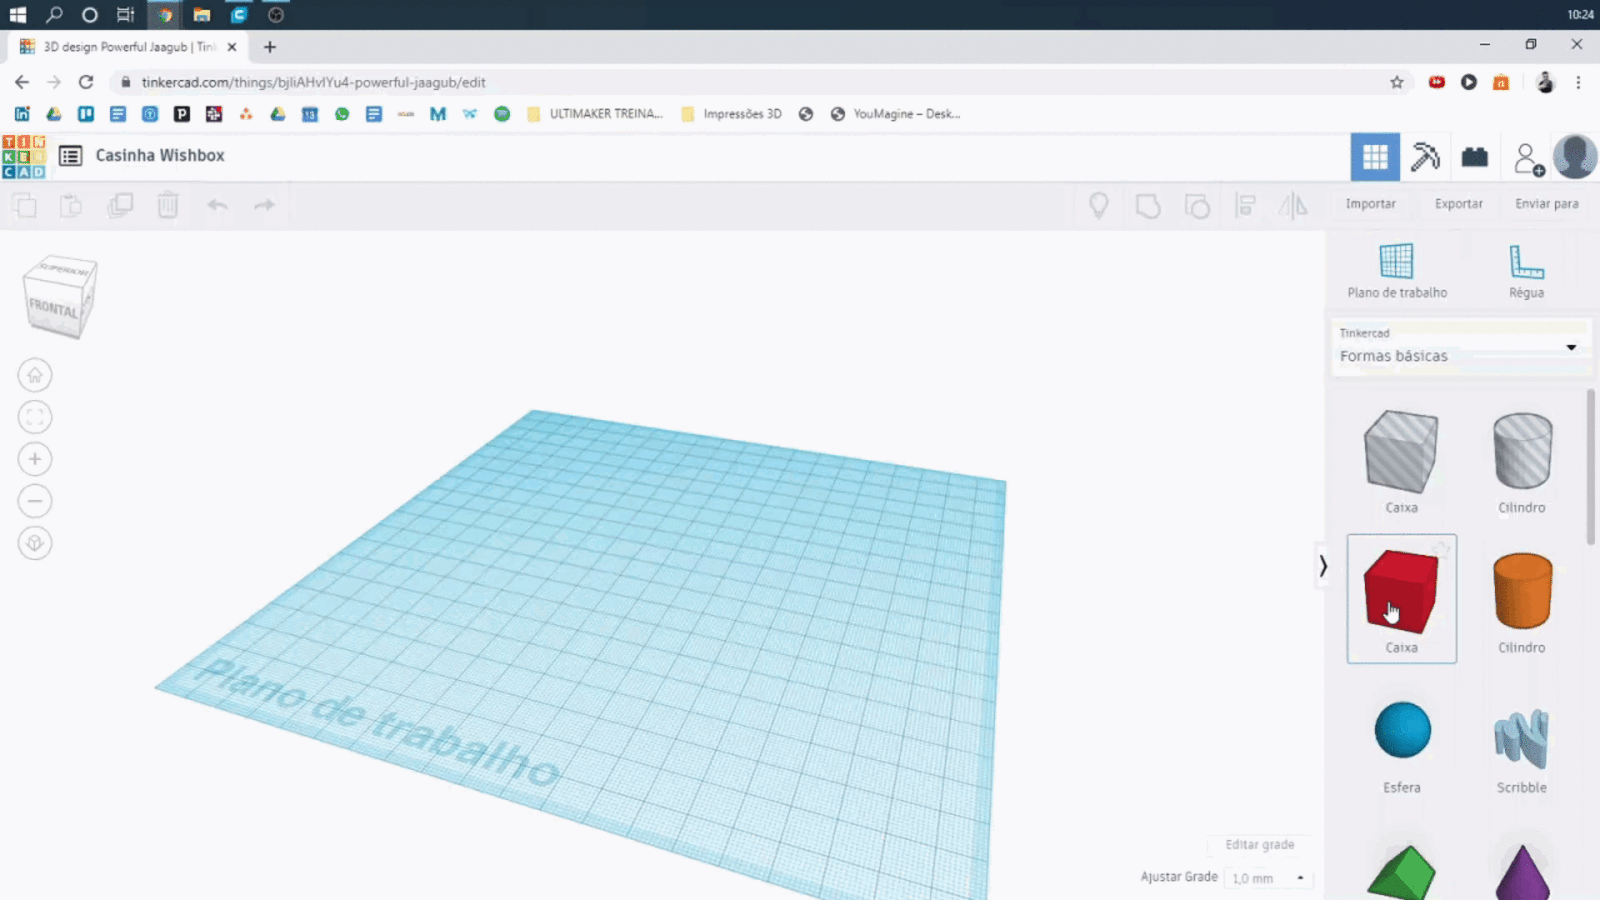Open the YouMagine – Desk... bookmark
This screenshot has width=1600, height=900.
[x=896, y=114]
